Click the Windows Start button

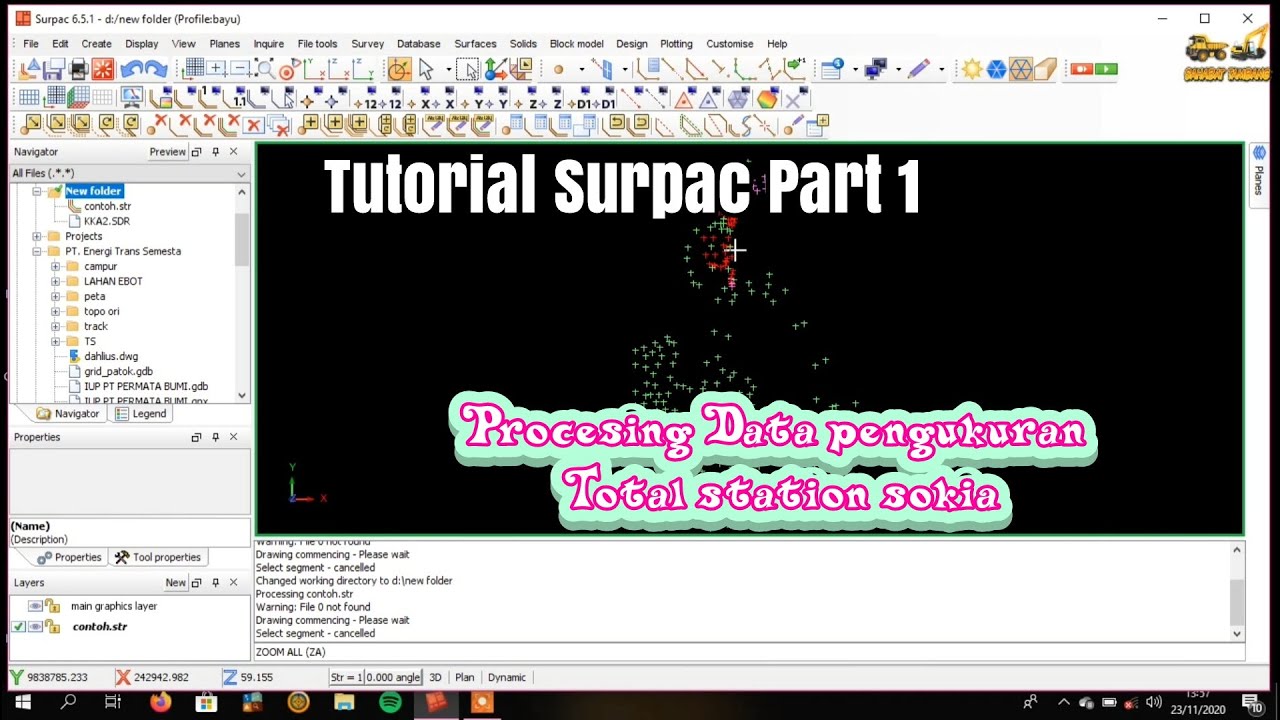(x=22, y=702)
